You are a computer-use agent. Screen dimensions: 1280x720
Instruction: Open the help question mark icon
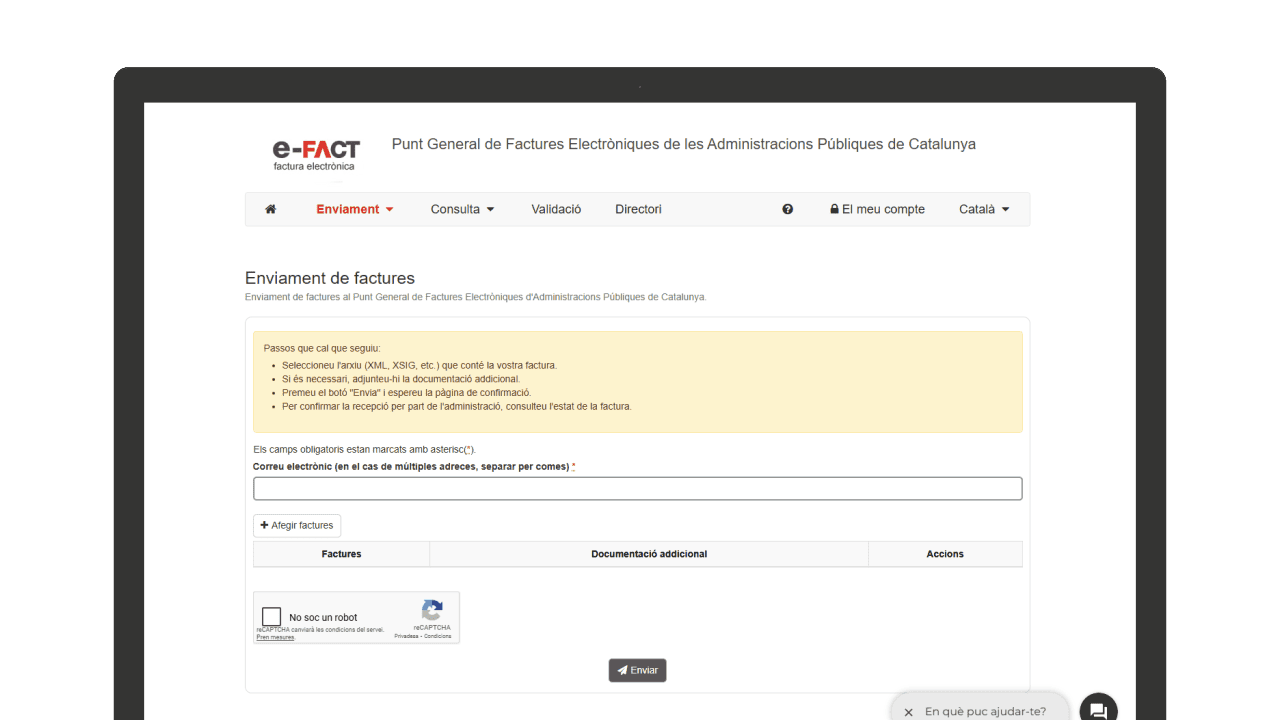pos(787,209)
